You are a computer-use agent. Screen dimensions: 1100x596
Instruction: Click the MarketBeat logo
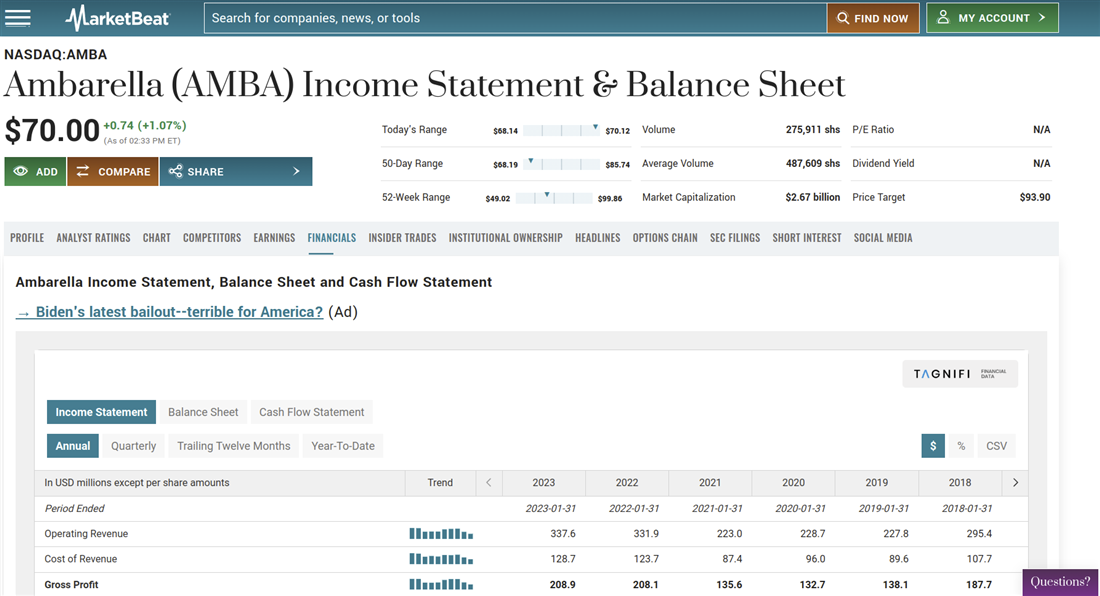[x=118, y=18]
